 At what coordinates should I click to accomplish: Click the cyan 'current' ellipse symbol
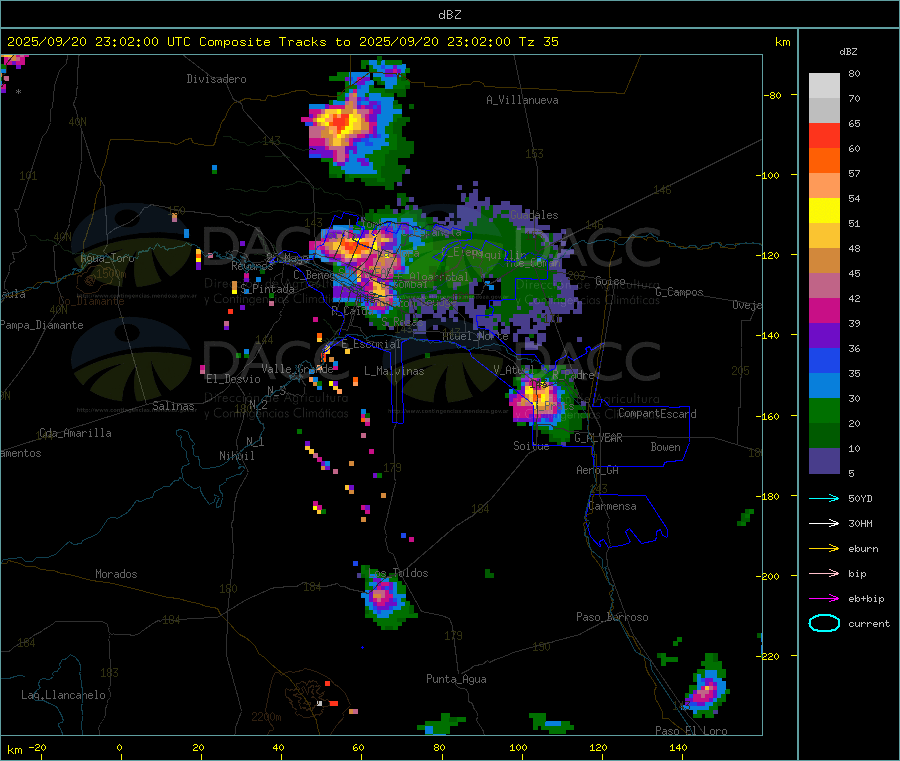click(824, 623)
